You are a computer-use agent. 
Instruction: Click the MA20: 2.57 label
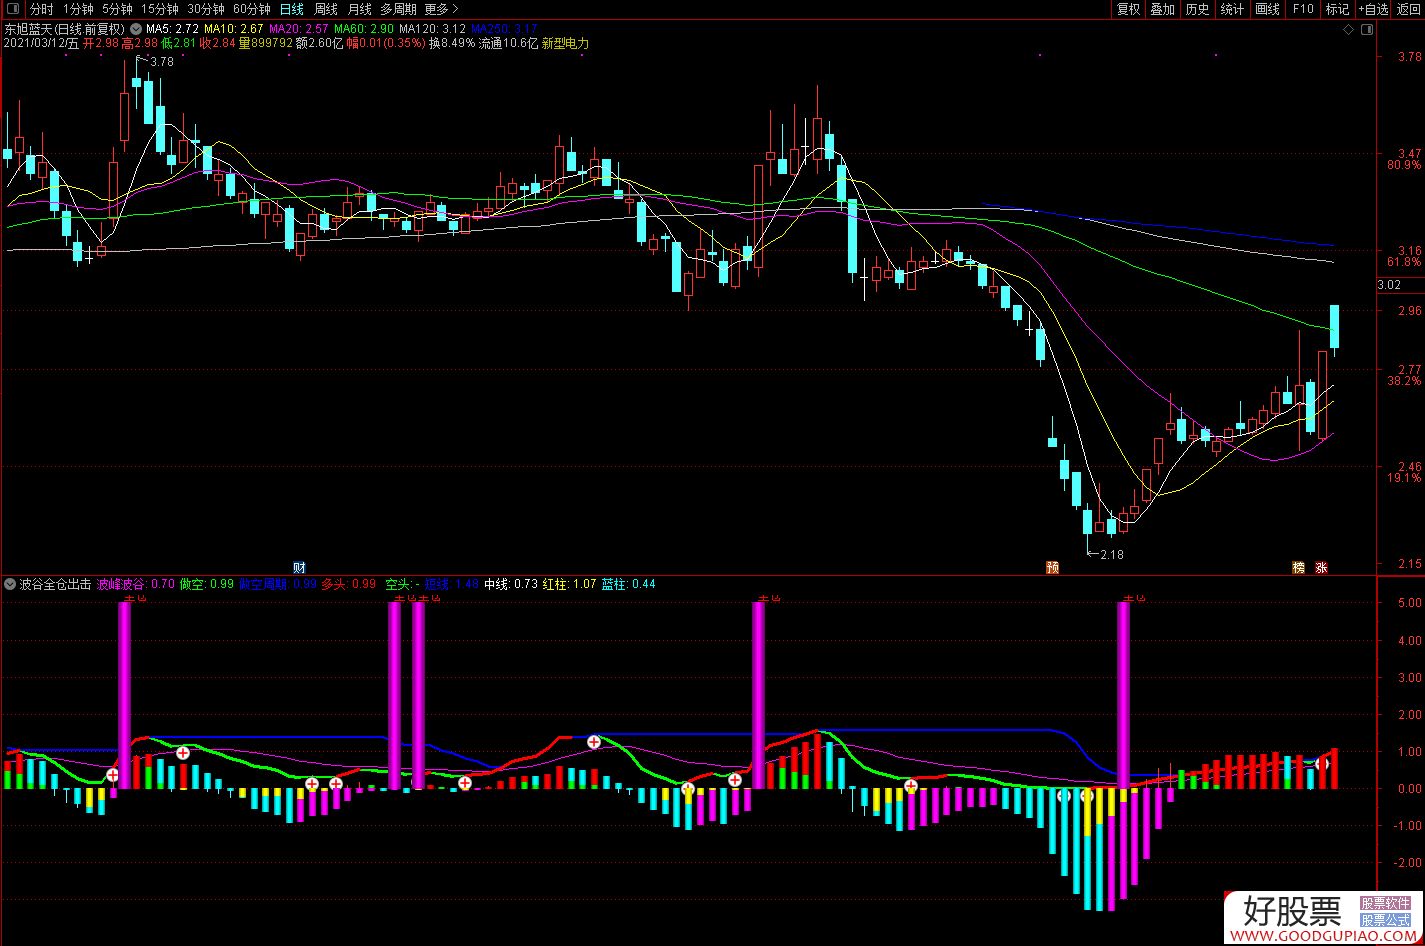[x=300, y=29]
